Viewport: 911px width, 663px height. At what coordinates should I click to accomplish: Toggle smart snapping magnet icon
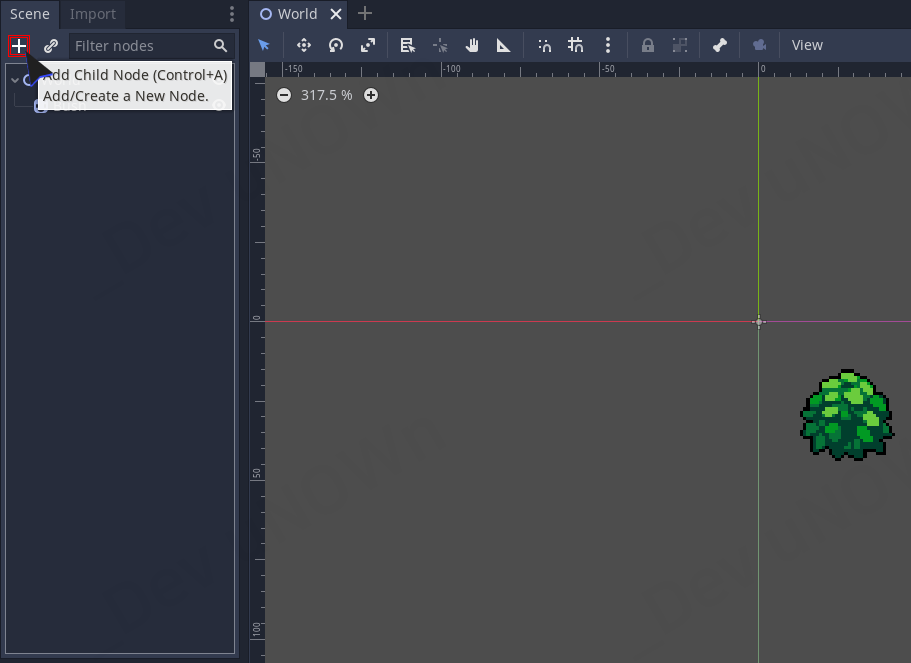(x=544, y=45)
